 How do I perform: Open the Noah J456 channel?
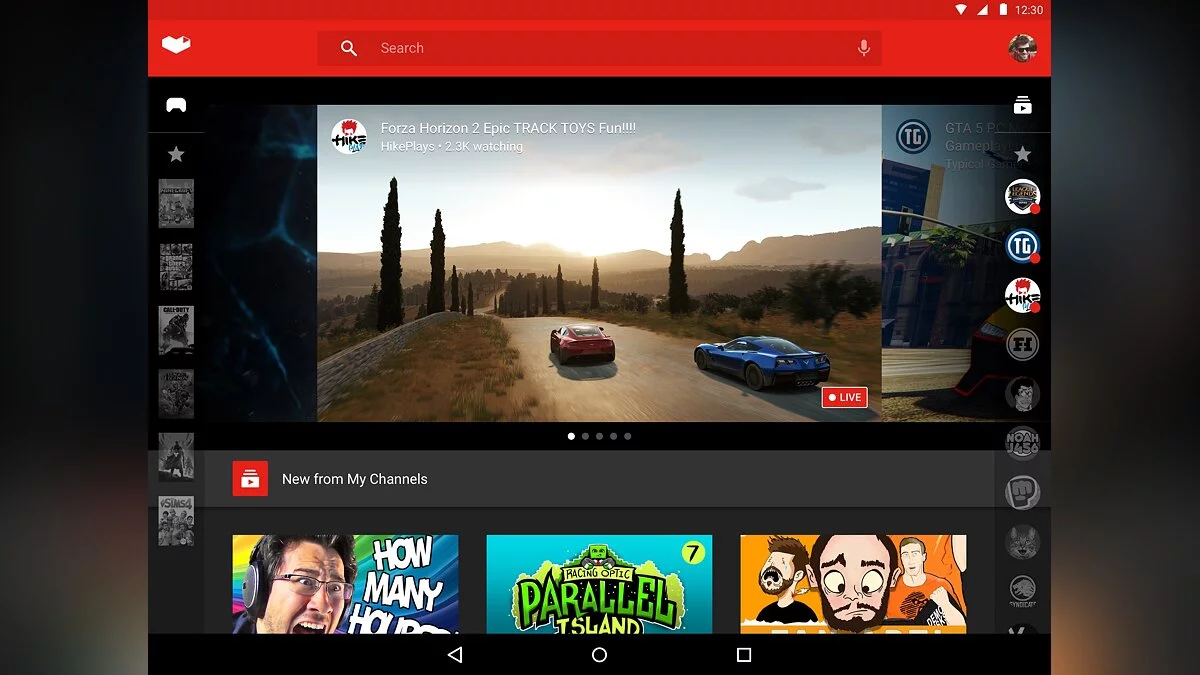1022,443
